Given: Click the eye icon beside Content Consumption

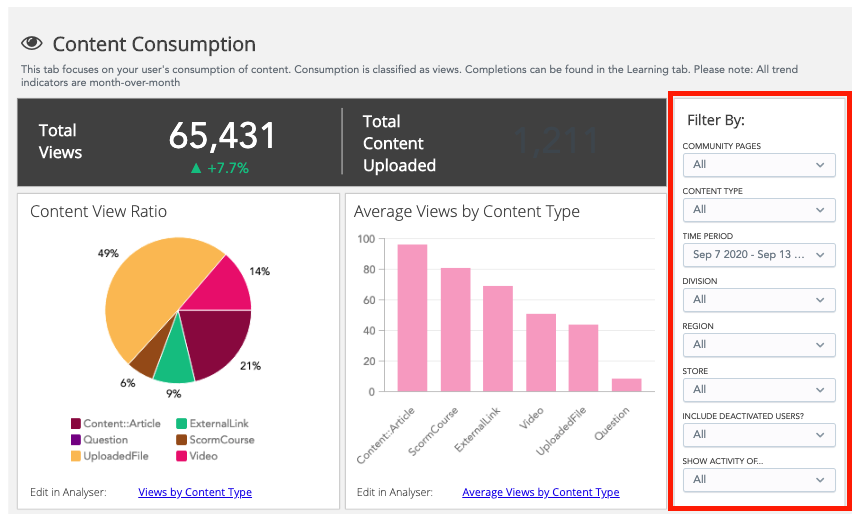Looking at the screenshot, I should click(32, 44).
